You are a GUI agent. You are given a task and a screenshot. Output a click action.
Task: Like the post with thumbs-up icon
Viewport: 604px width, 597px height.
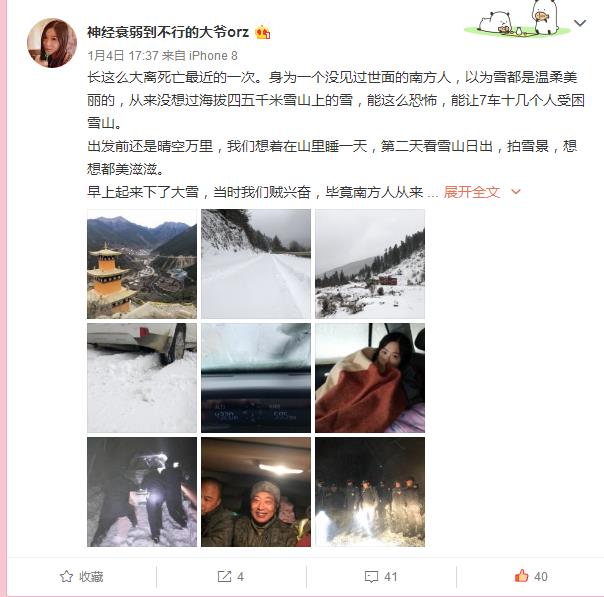click(522, 576)
